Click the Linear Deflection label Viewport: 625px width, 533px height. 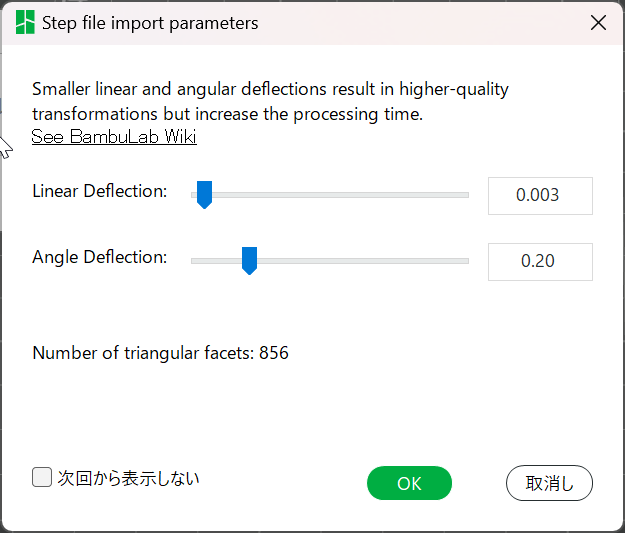click(99, 191)
